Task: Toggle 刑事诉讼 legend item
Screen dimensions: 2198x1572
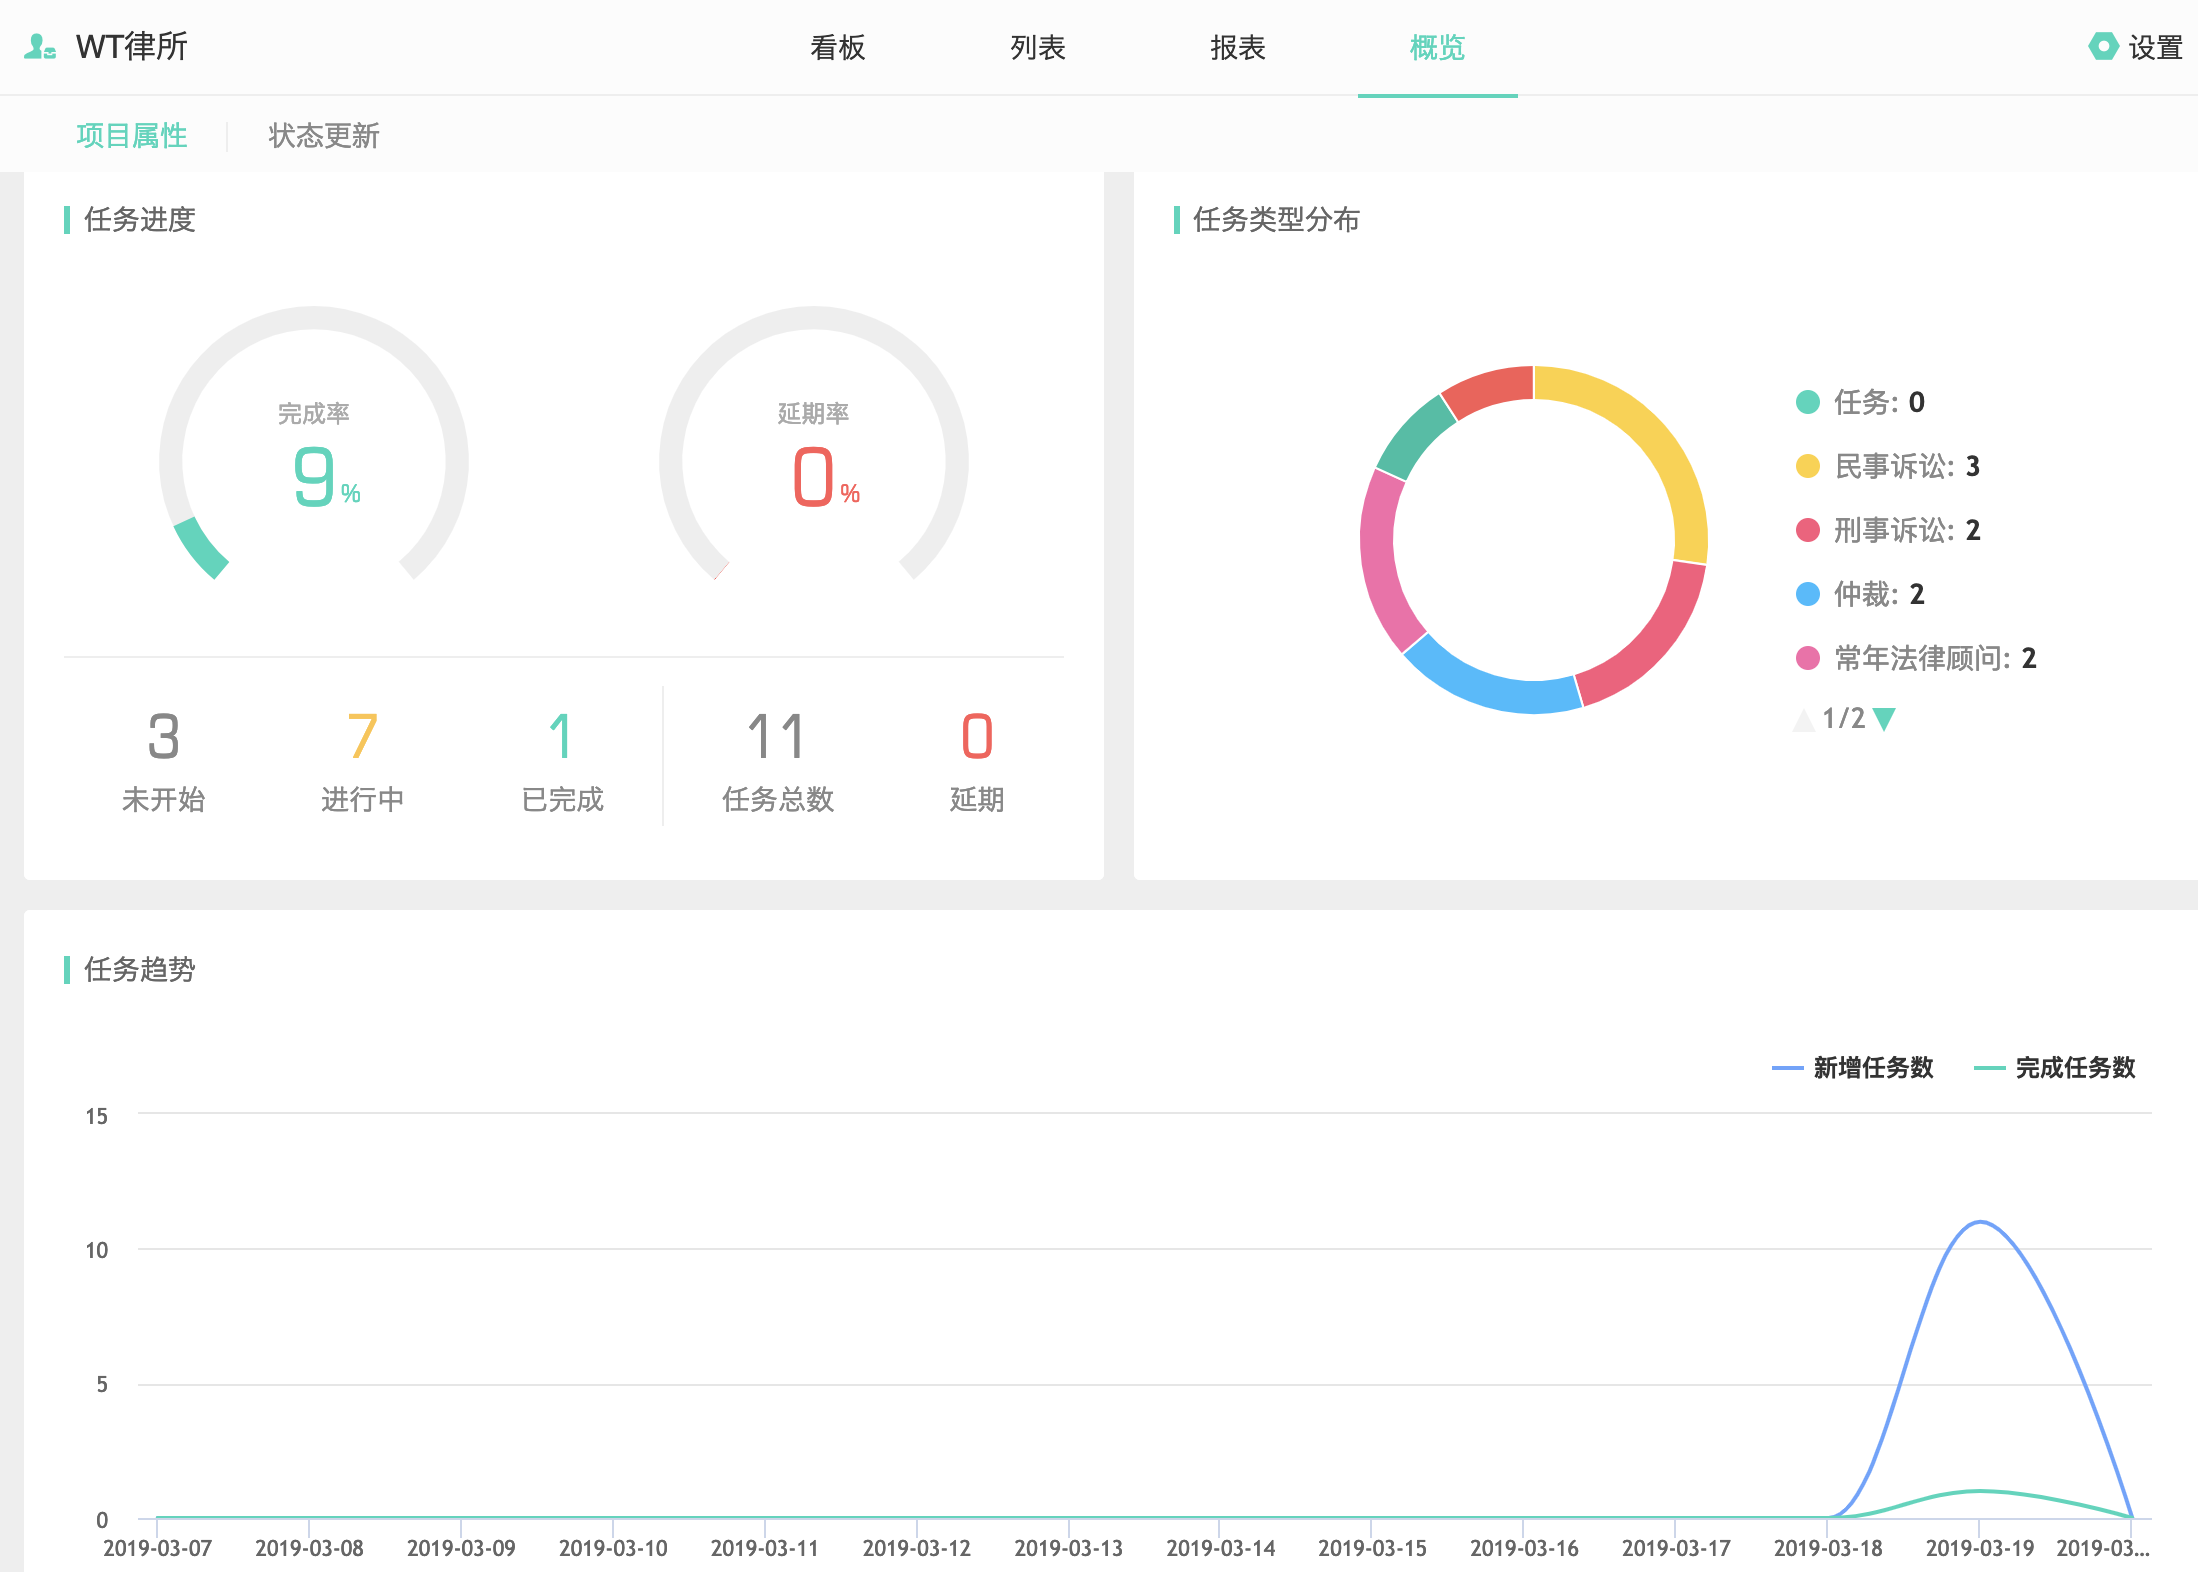Action: tap(1888, 530)
